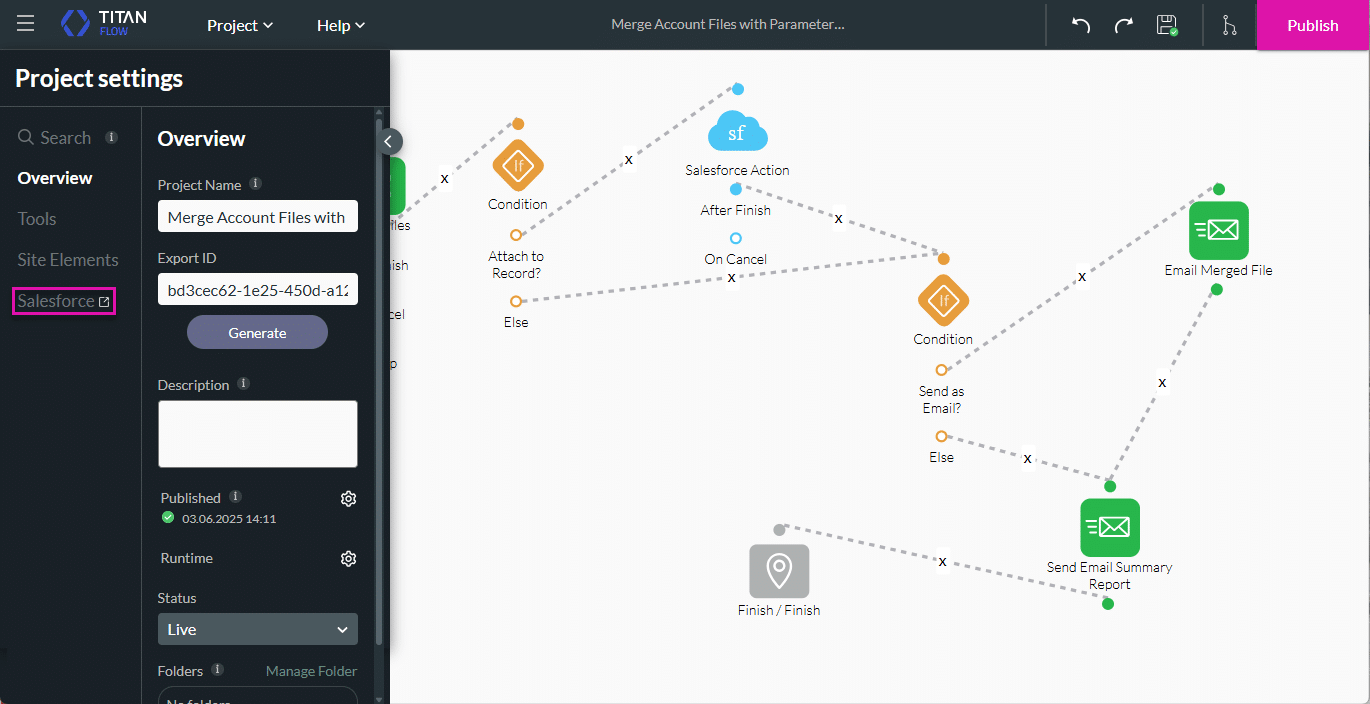
Task: Click the project title in header
Action: click(728, 25)
